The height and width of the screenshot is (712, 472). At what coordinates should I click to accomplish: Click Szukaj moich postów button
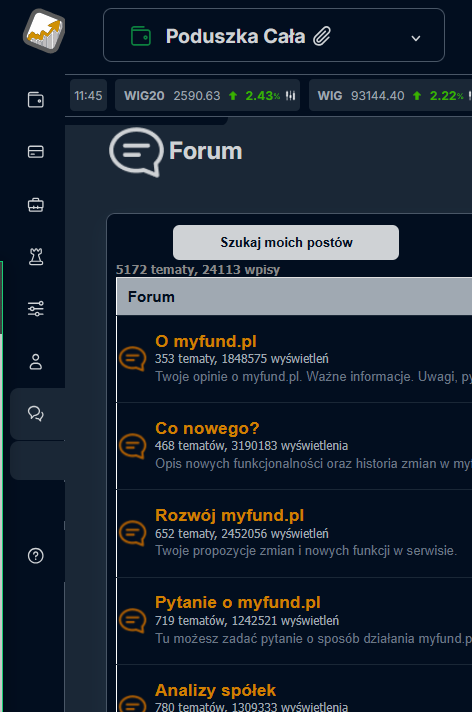point(286,242)
